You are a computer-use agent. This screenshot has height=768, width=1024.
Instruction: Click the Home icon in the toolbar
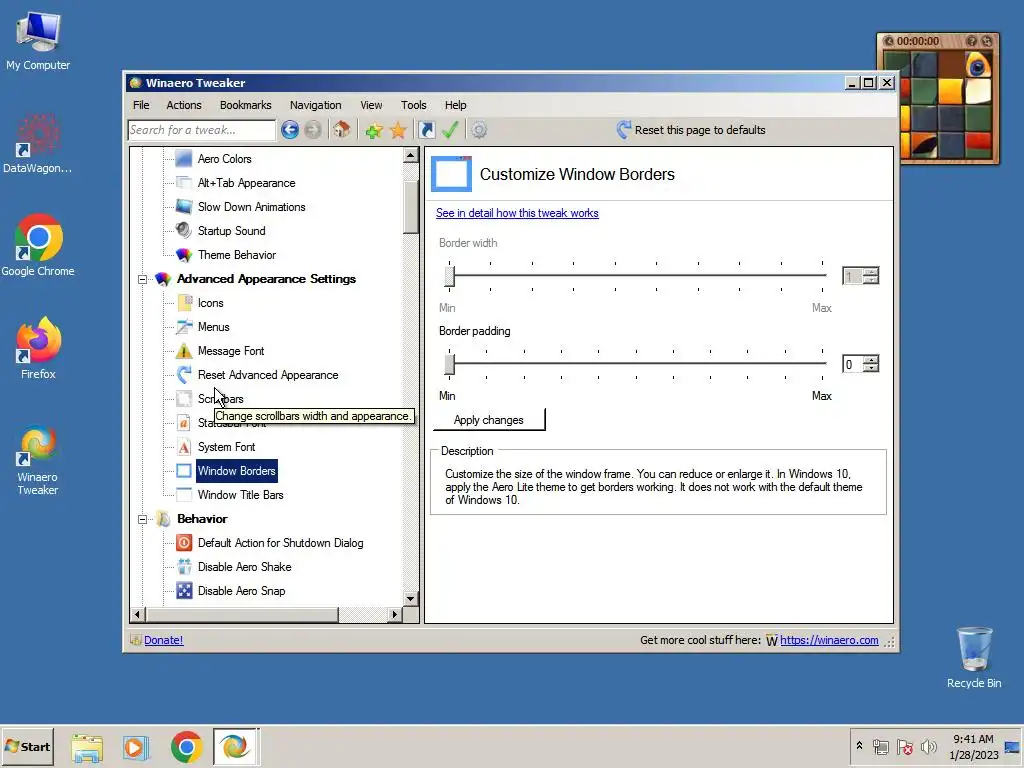[x=342, y=129]
